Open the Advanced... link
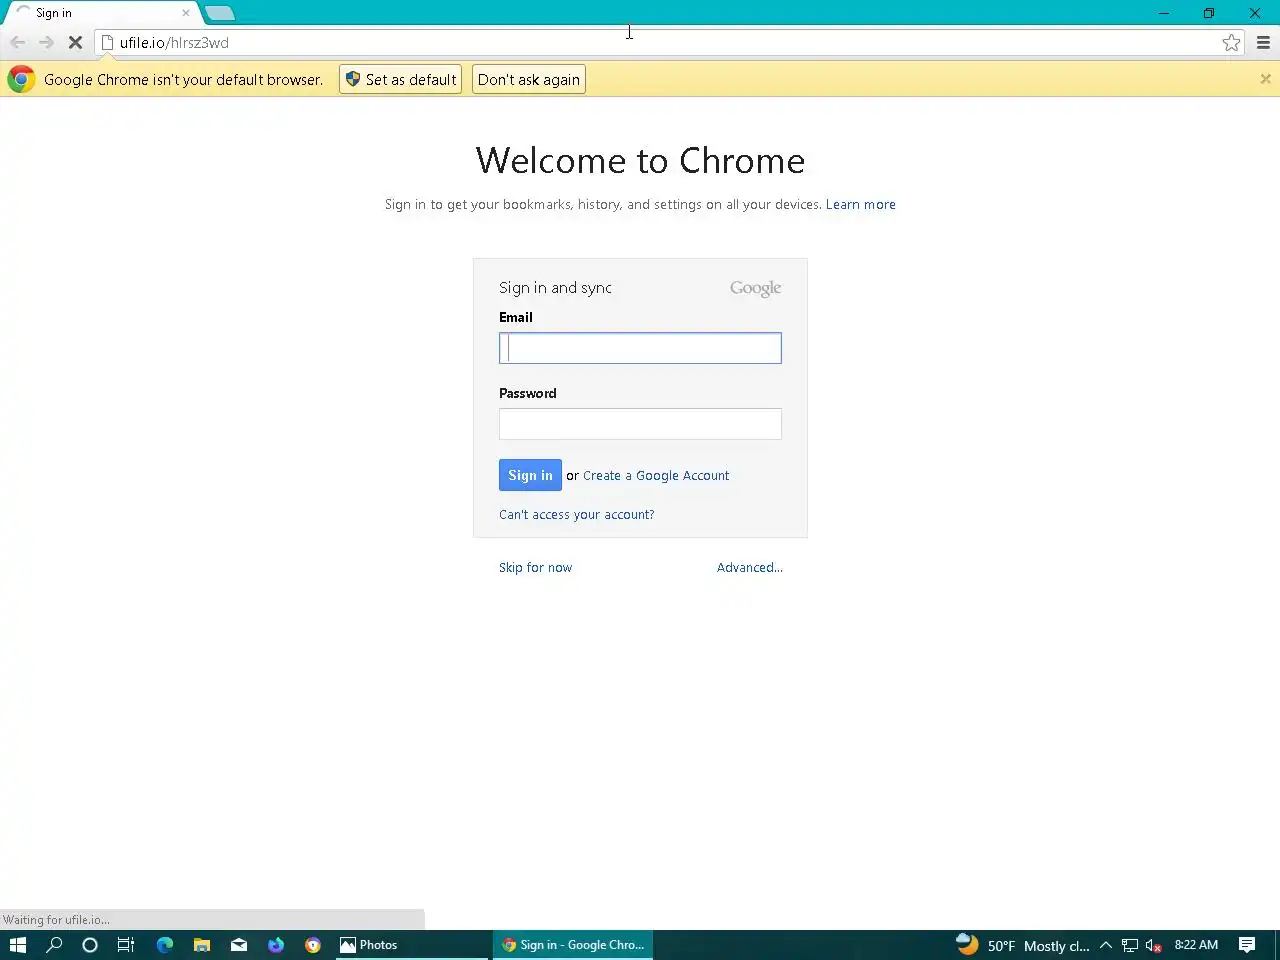1280x960 pixels. 749,567
